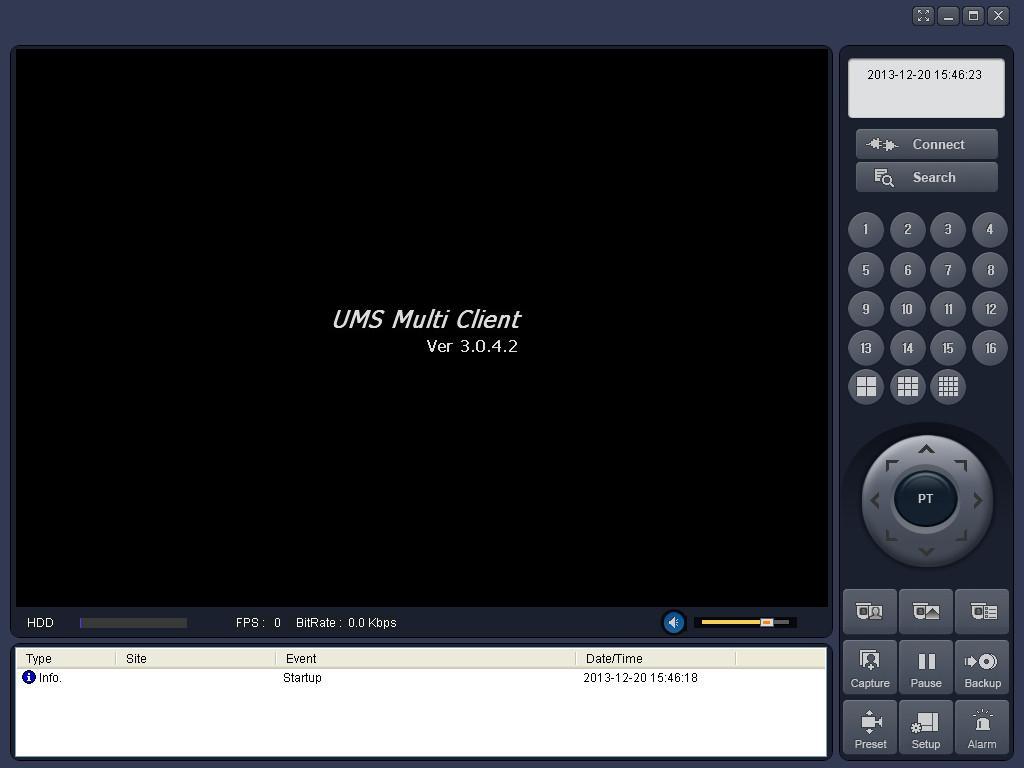Open Search playback mode
1024x768 pixels.
pyautogui.click(x=926, y=177)
